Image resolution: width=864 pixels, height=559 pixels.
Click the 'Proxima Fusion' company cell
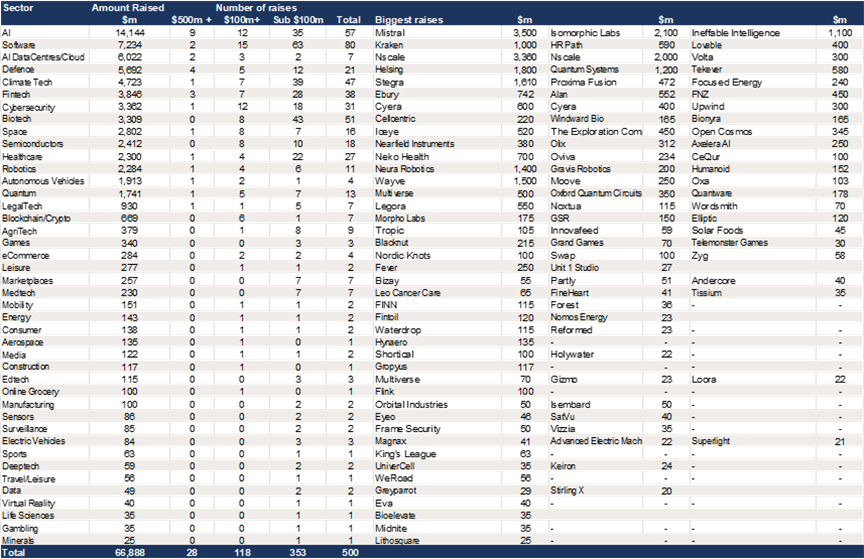point(584,82)
